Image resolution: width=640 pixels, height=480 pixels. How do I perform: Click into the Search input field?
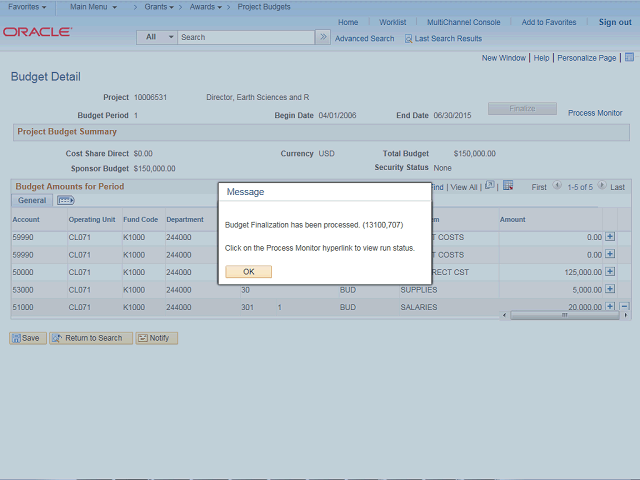[x=246, y=37]
